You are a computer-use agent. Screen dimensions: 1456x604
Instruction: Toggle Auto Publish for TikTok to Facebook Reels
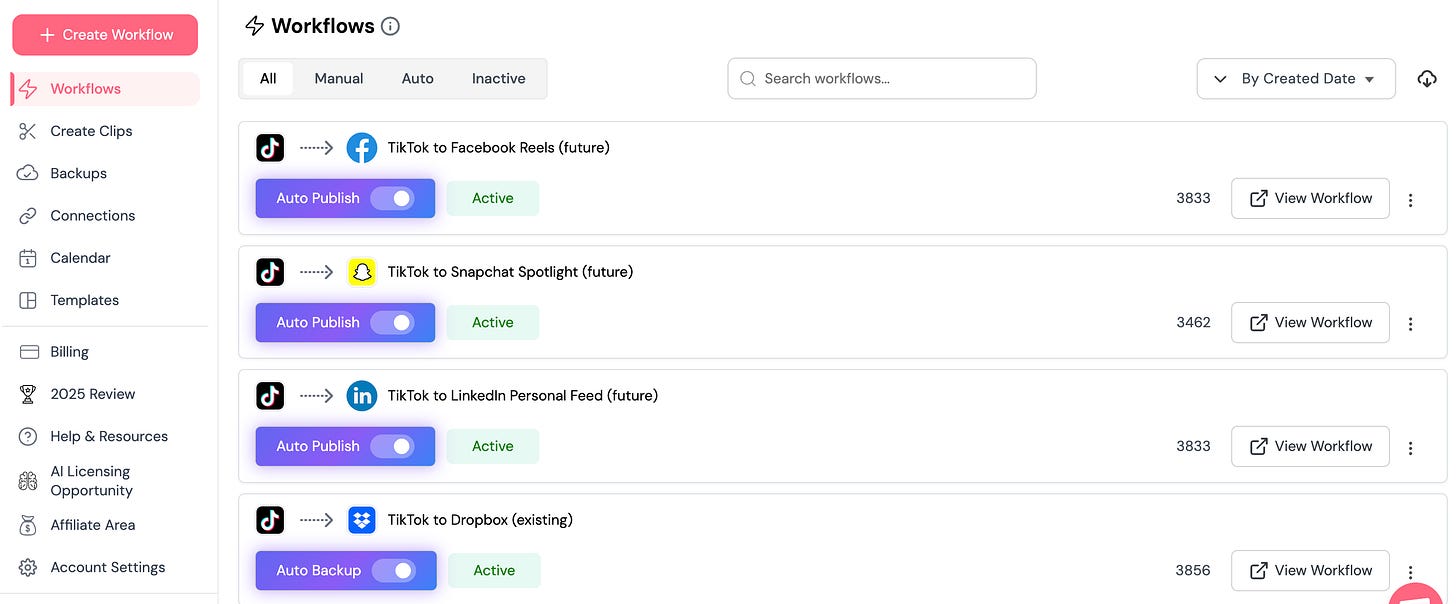pos(392,198)
